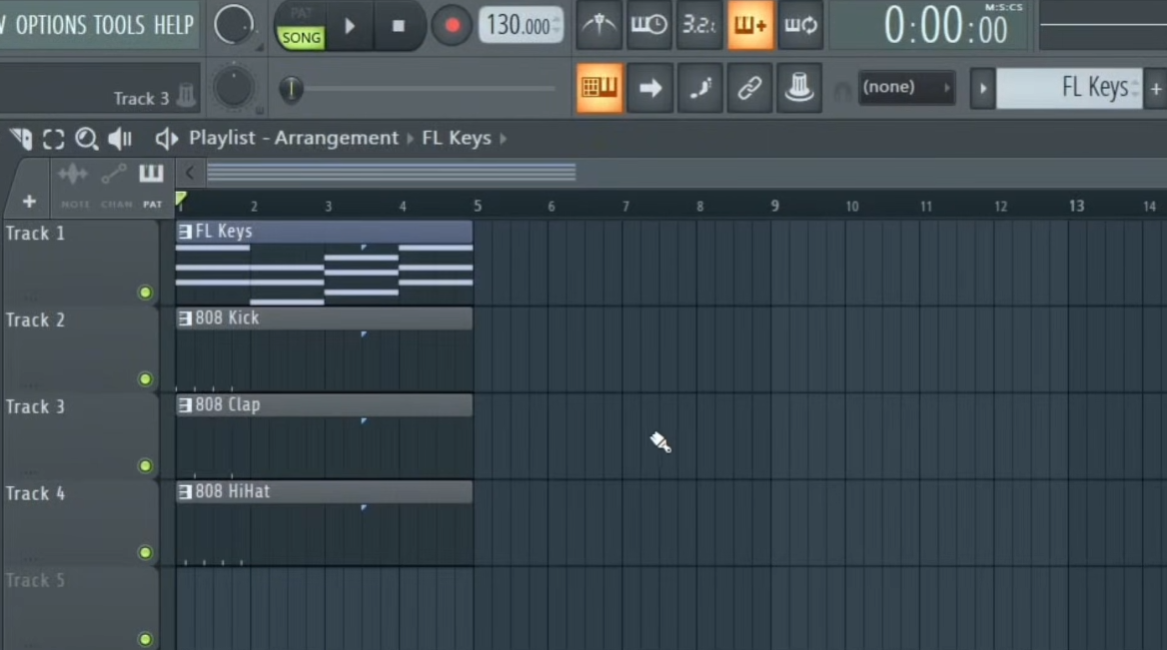The height and width of the screenshot is (650, 1167).
Task: Click FL Keys breadcrumb
Action: click(x=456, y=138)
